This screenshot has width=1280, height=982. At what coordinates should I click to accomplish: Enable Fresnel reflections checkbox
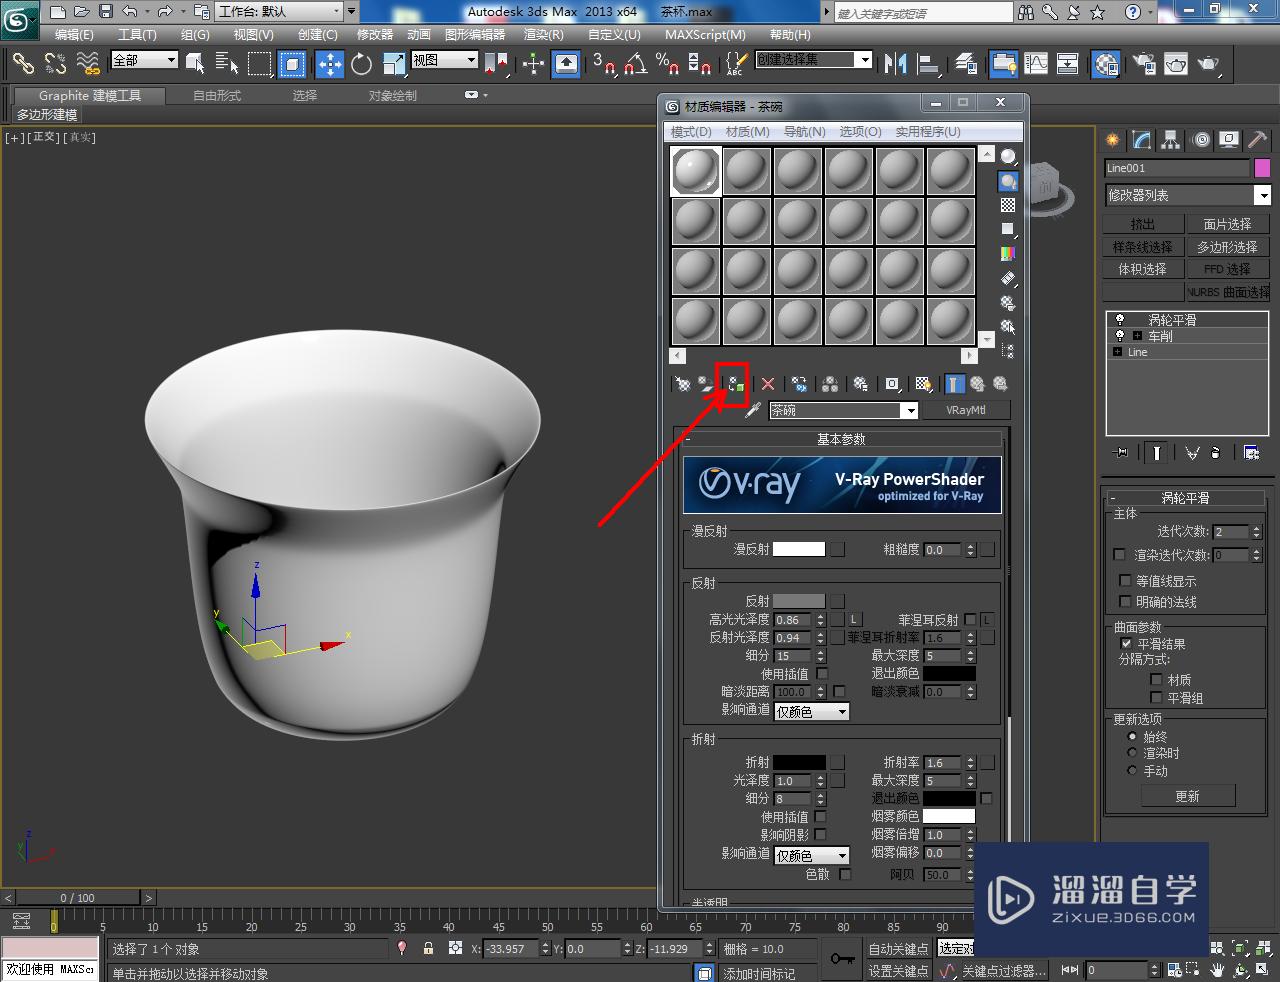(970, 620)
